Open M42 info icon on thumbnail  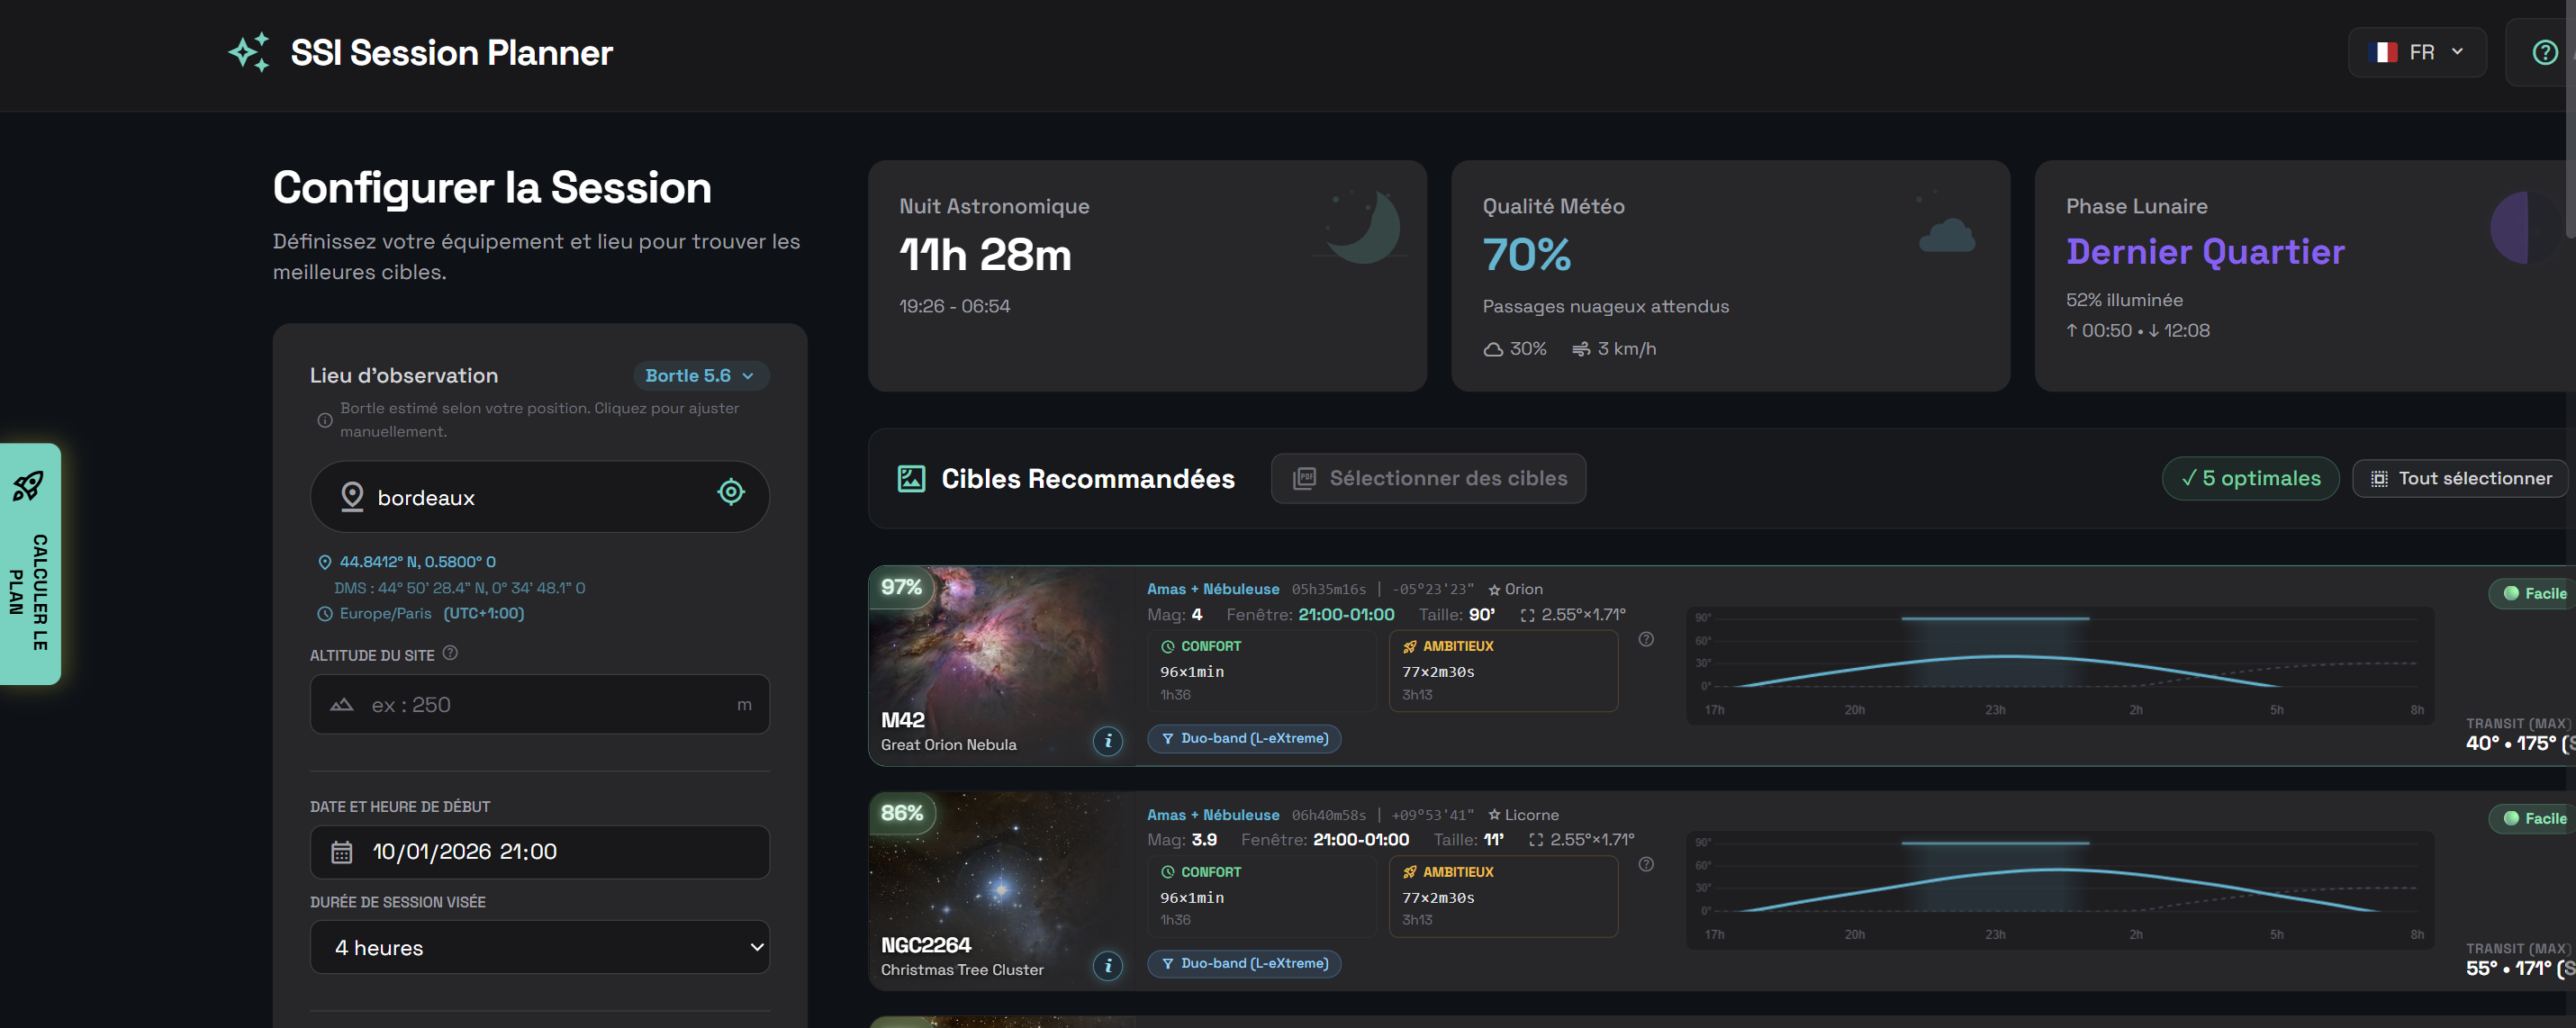(1107, 741)
